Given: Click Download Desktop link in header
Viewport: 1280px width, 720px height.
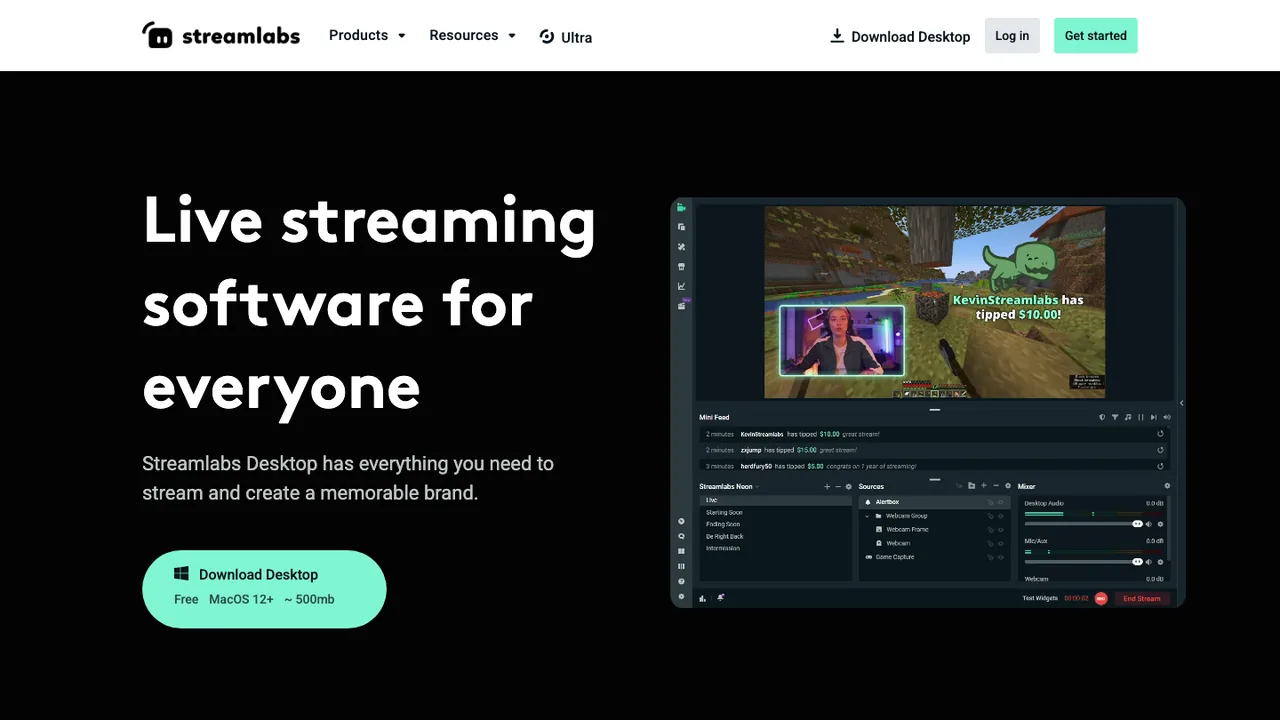Looking at the screenshot, I should pos(900,36).
